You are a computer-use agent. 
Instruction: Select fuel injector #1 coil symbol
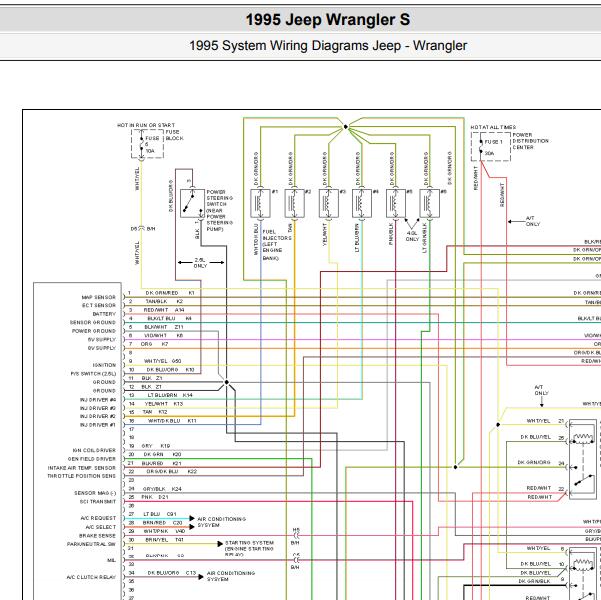click(x=260, y=203)
